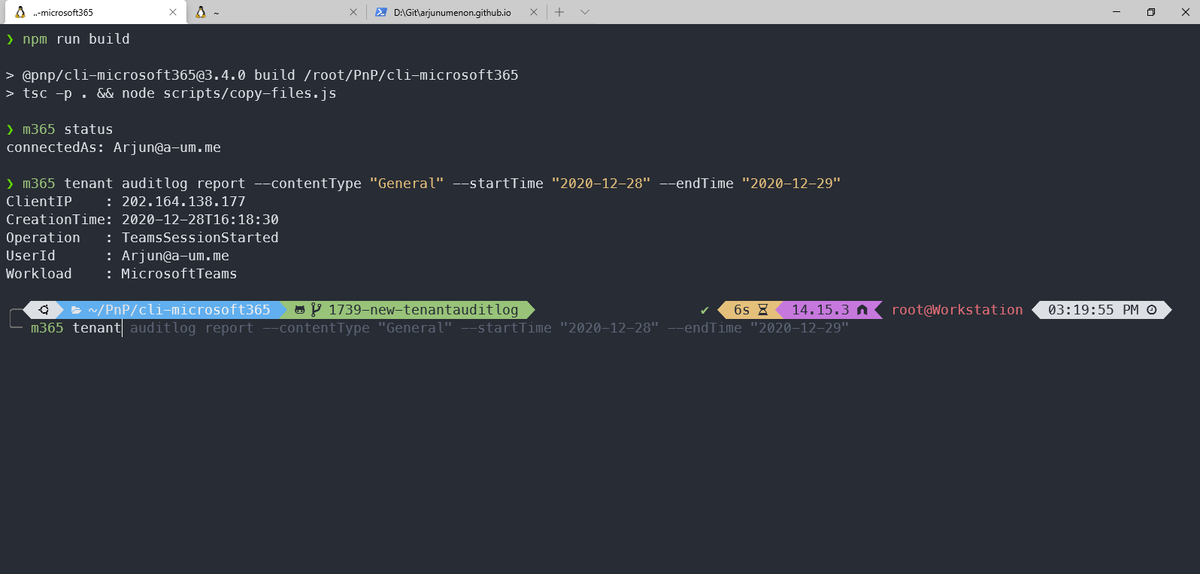Click the GitHub cat icon in the prompt
This screenshot has width=1200, height=574.
point(298,310)
